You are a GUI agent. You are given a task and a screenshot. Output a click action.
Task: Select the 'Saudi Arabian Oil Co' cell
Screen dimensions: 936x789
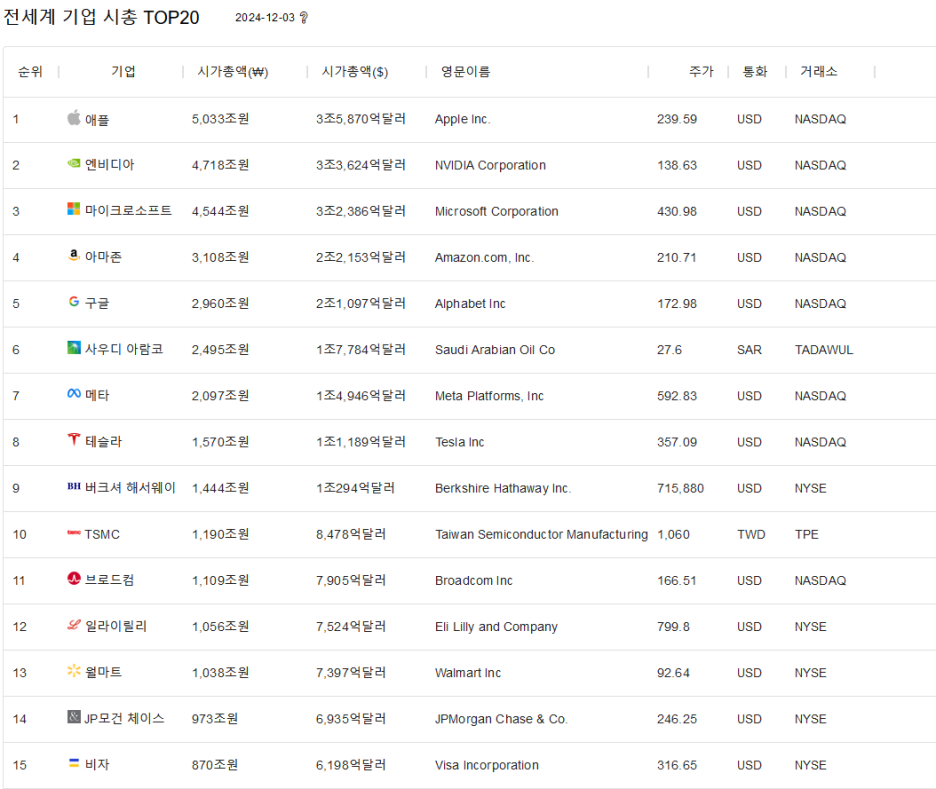(495, 350)
